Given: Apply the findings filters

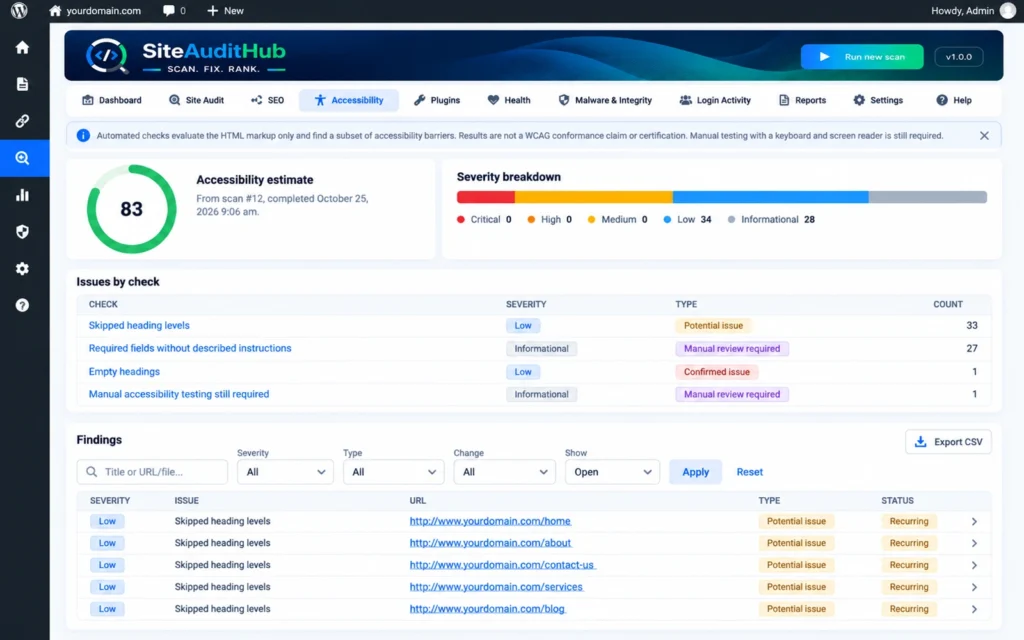Looking at the screenshot, I should click(696, 472).
